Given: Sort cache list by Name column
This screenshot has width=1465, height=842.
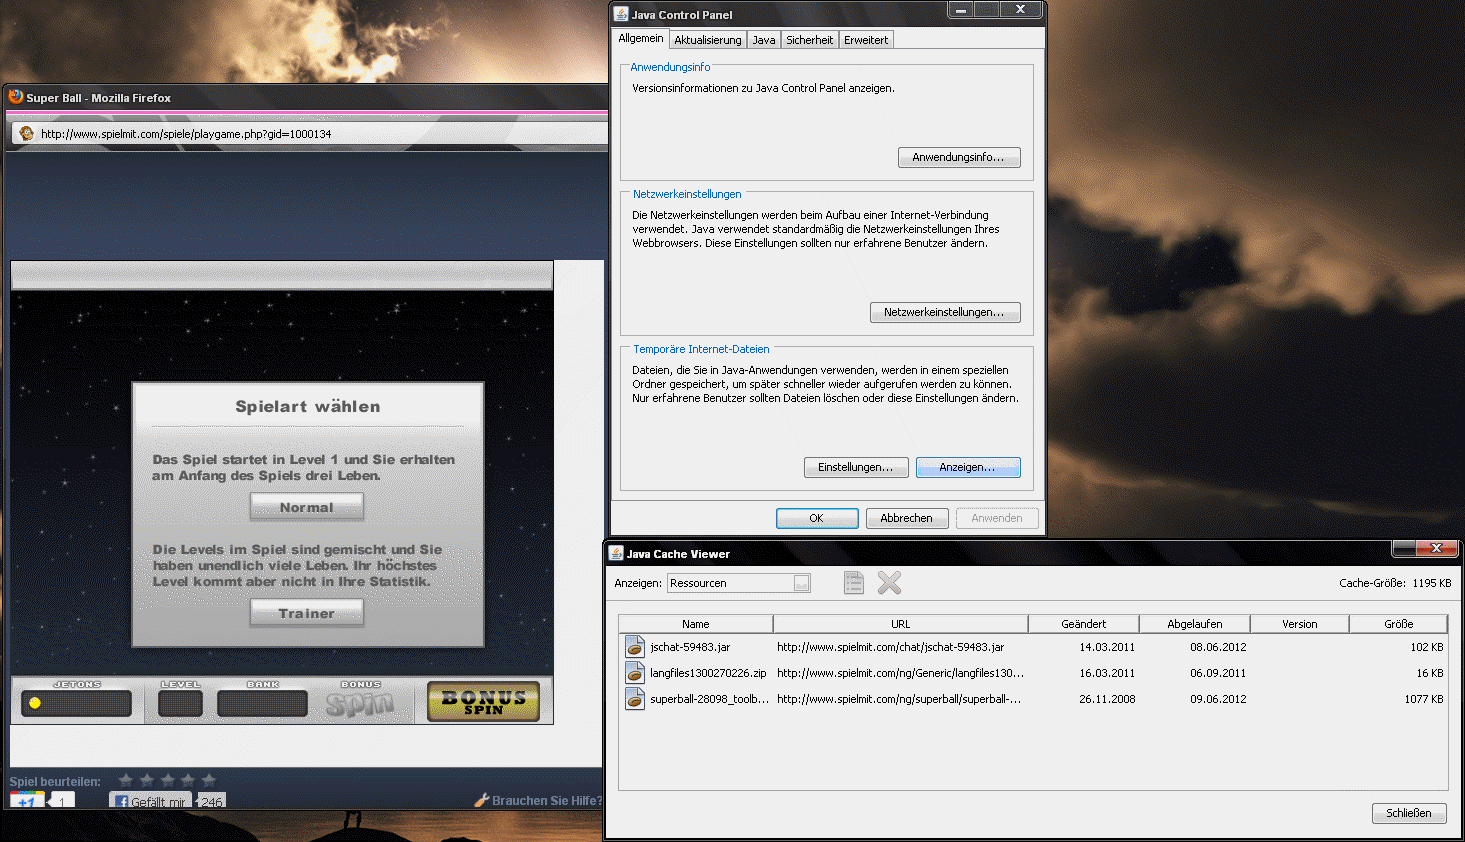Looking at the screenshot, I should click(695, 624).
